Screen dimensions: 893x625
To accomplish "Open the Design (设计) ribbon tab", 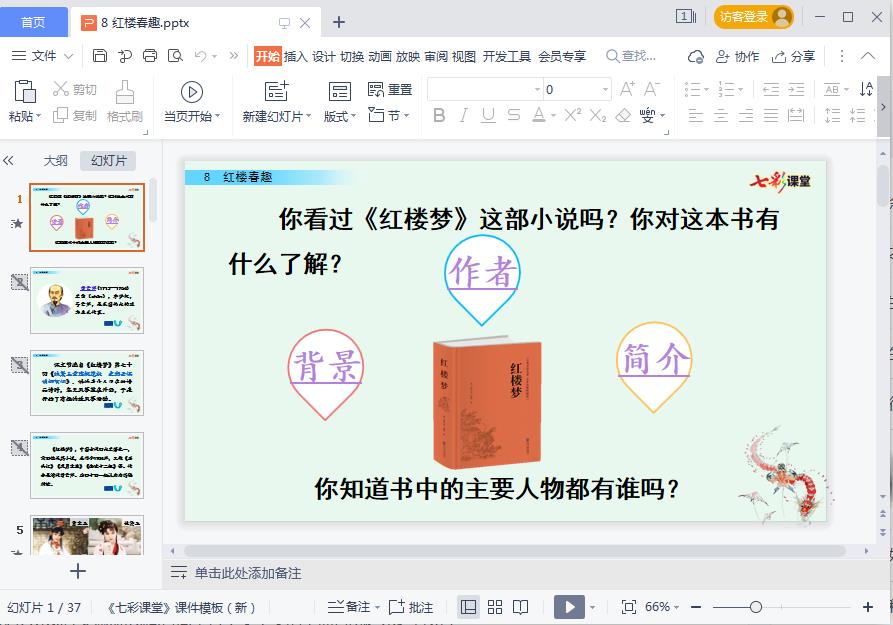I will click(x=323, y=56).
